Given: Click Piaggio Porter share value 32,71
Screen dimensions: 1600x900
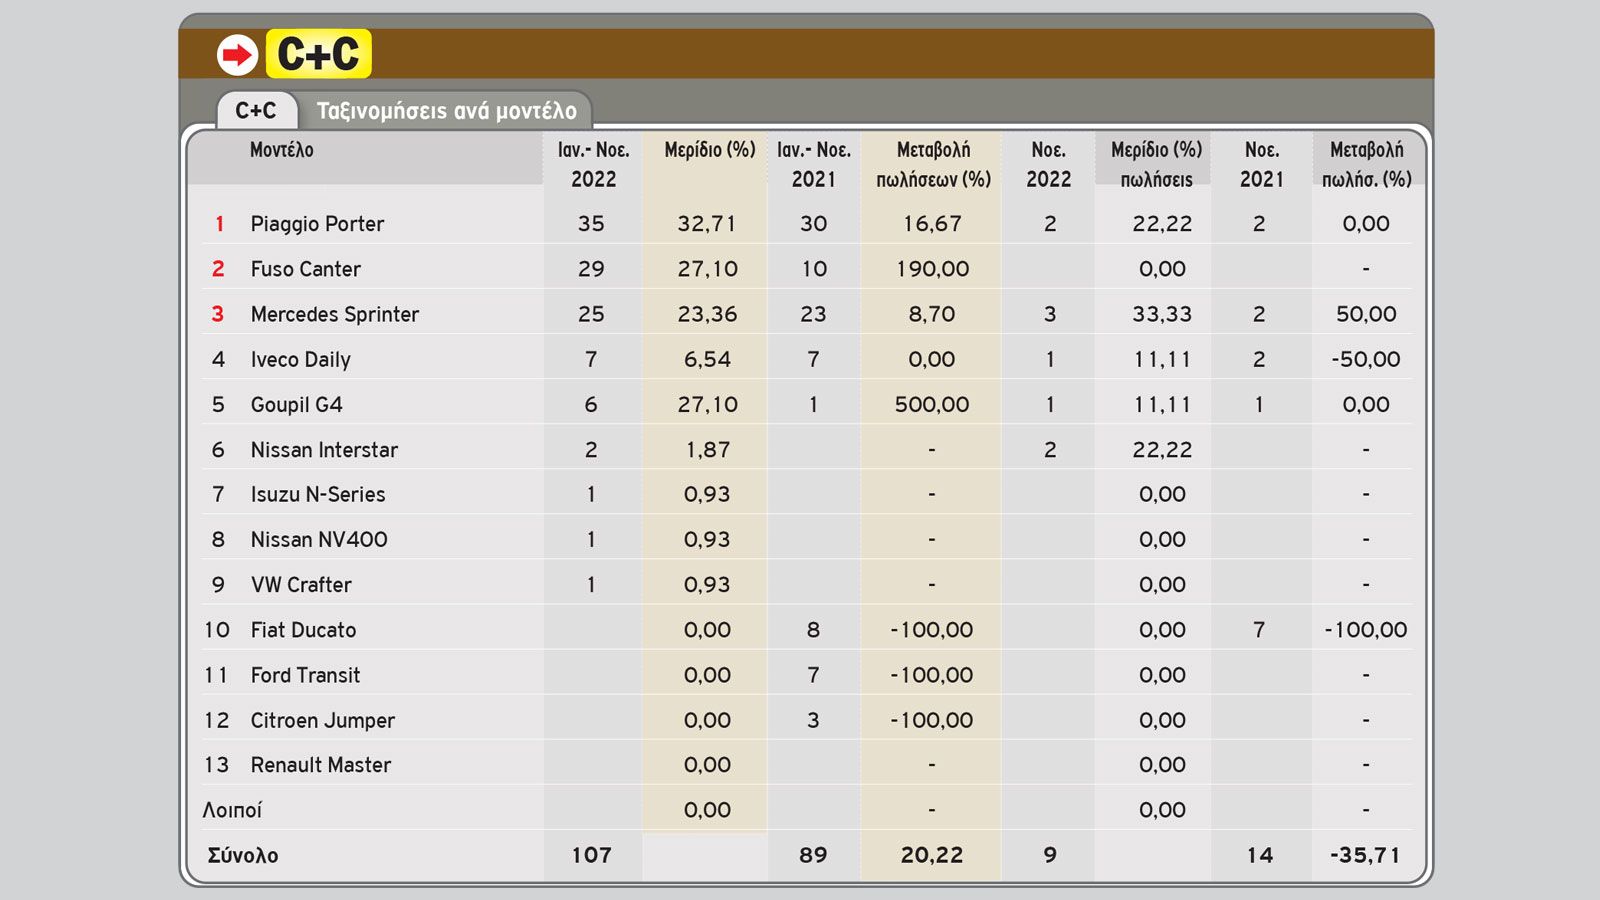Looking at the screenshot, I should (x=707, y=224).
